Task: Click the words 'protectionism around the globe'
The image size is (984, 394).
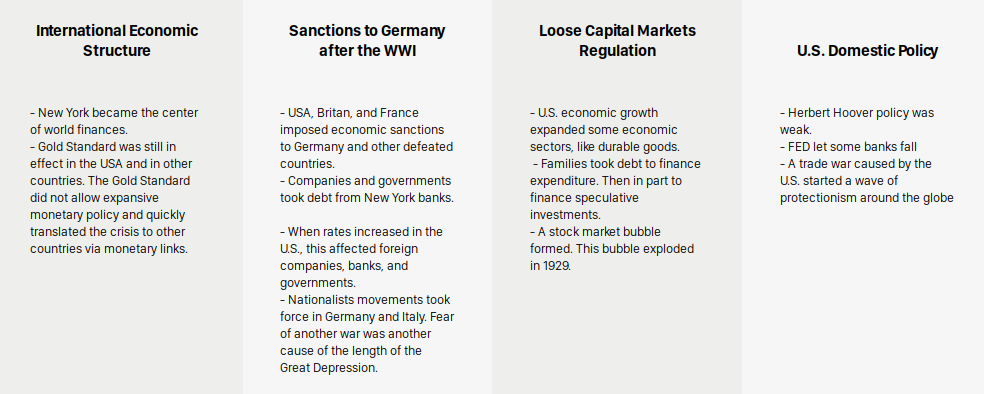Action: coord(867,198)
